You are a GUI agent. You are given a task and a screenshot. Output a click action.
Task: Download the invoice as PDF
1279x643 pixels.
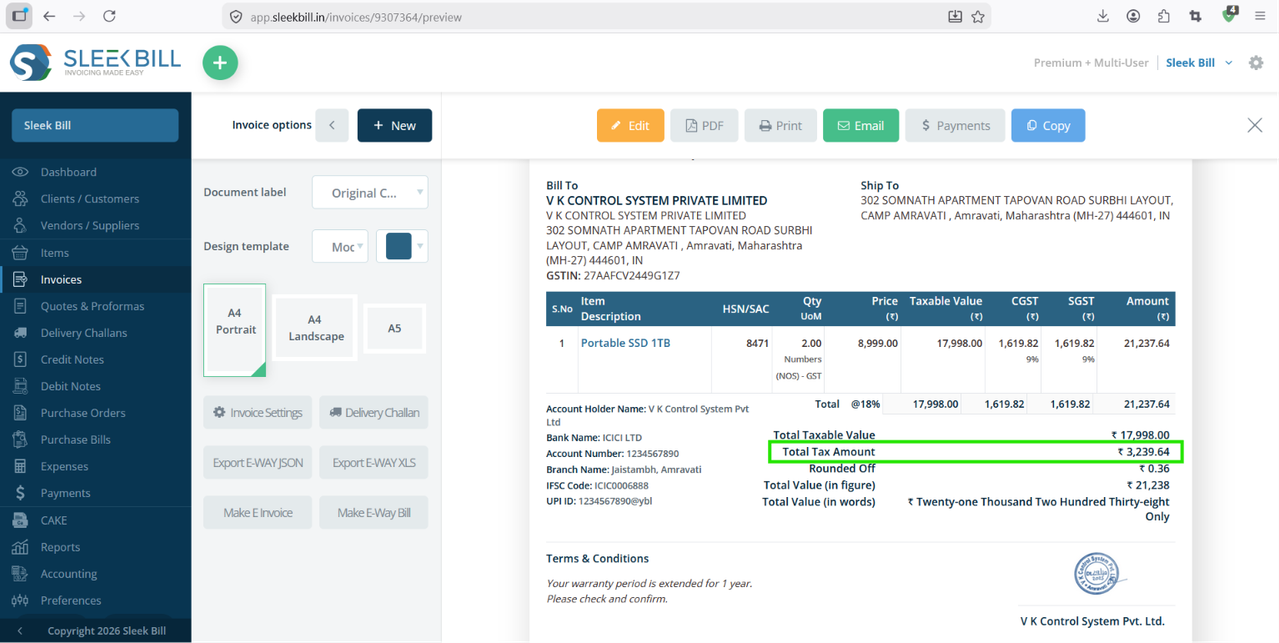[704, 125]
